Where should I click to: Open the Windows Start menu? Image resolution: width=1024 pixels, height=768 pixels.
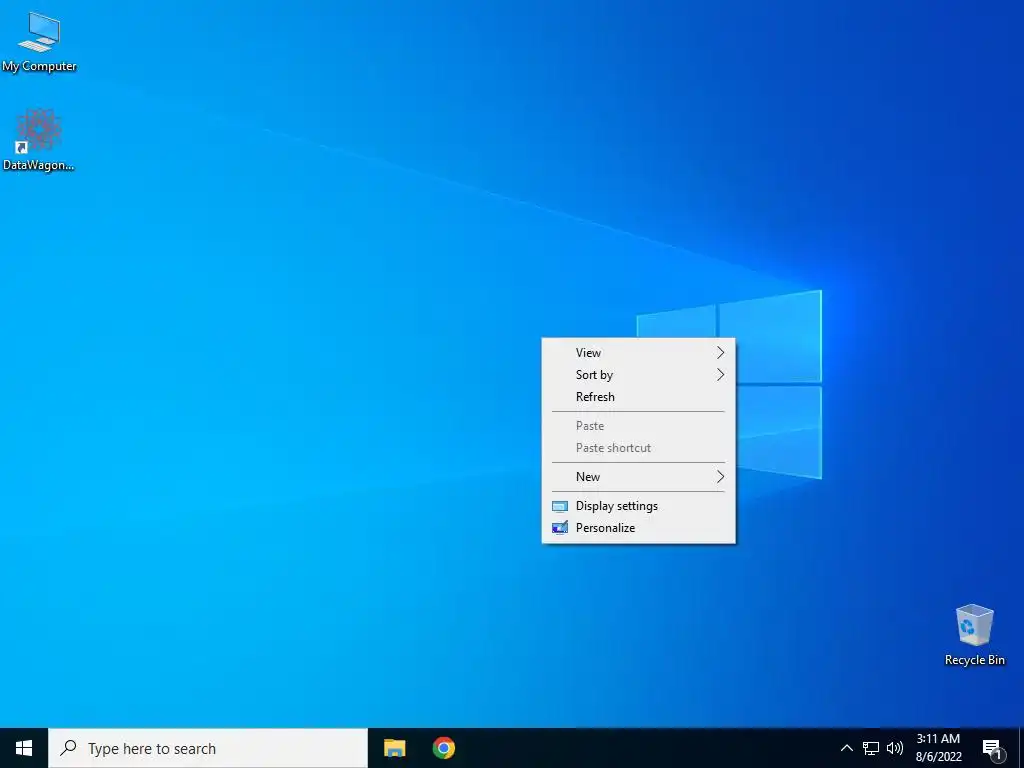(x=24, y=748)
